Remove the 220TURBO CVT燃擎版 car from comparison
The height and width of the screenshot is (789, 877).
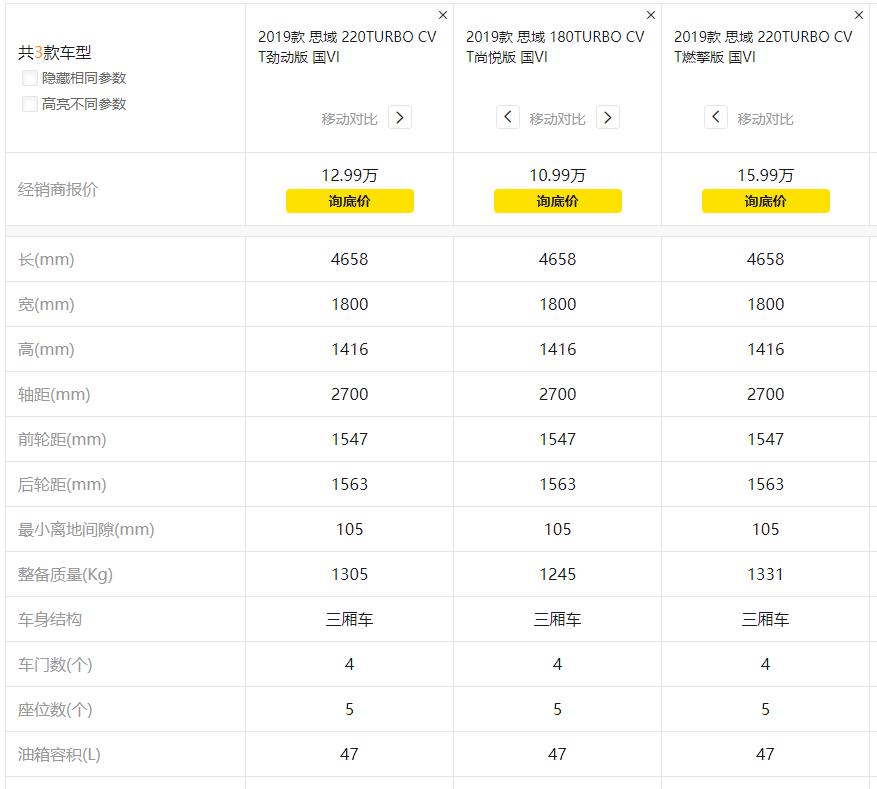(x=859, y=15)
